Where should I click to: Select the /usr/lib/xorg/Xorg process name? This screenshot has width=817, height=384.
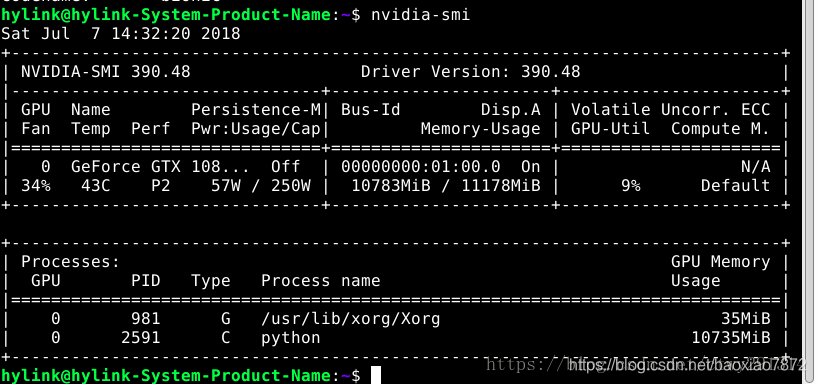[351, 318]
